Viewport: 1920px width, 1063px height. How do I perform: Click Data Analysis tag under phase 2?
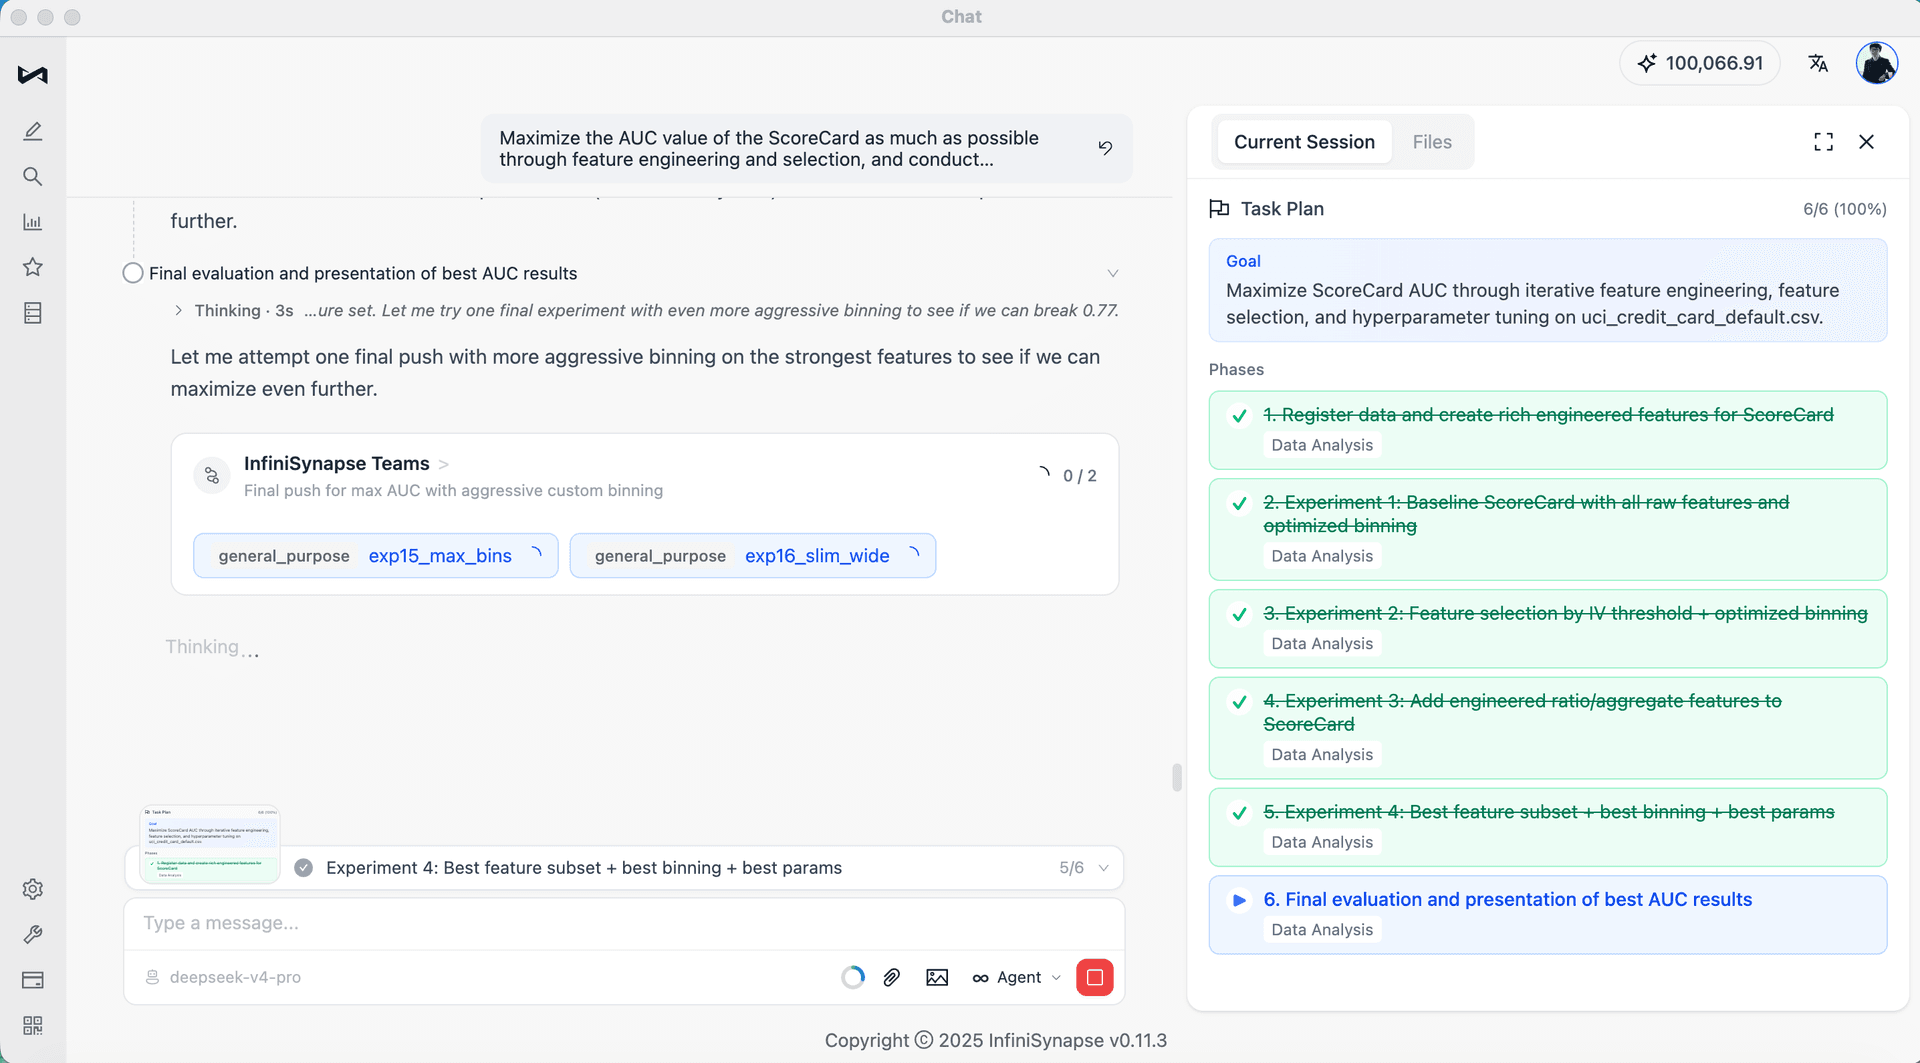click(x=1322, y=556)
